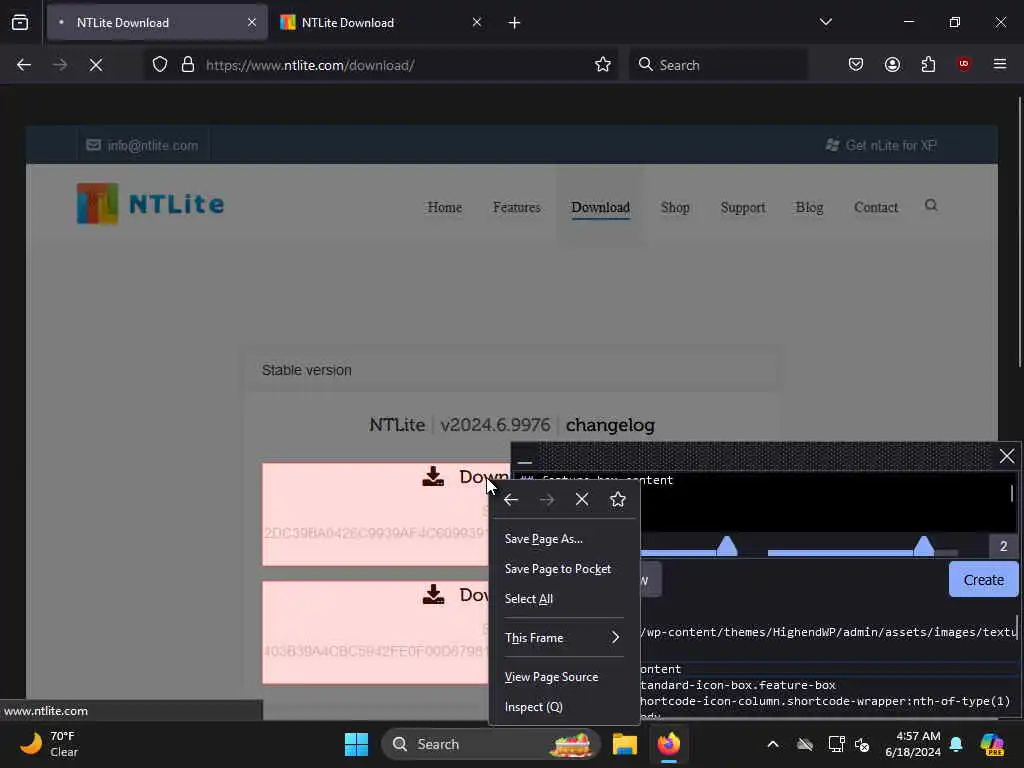List all tabs with the tab bar chevron
The width and height of the screenshot is (1024, 768).
pos(825,22)
